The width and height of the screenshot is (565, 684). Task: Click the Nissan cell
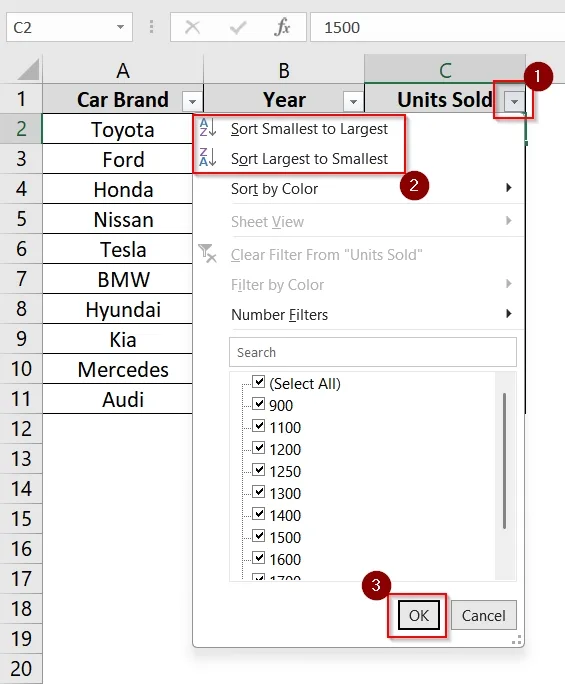pyautogui.click(x=117, y=219)
